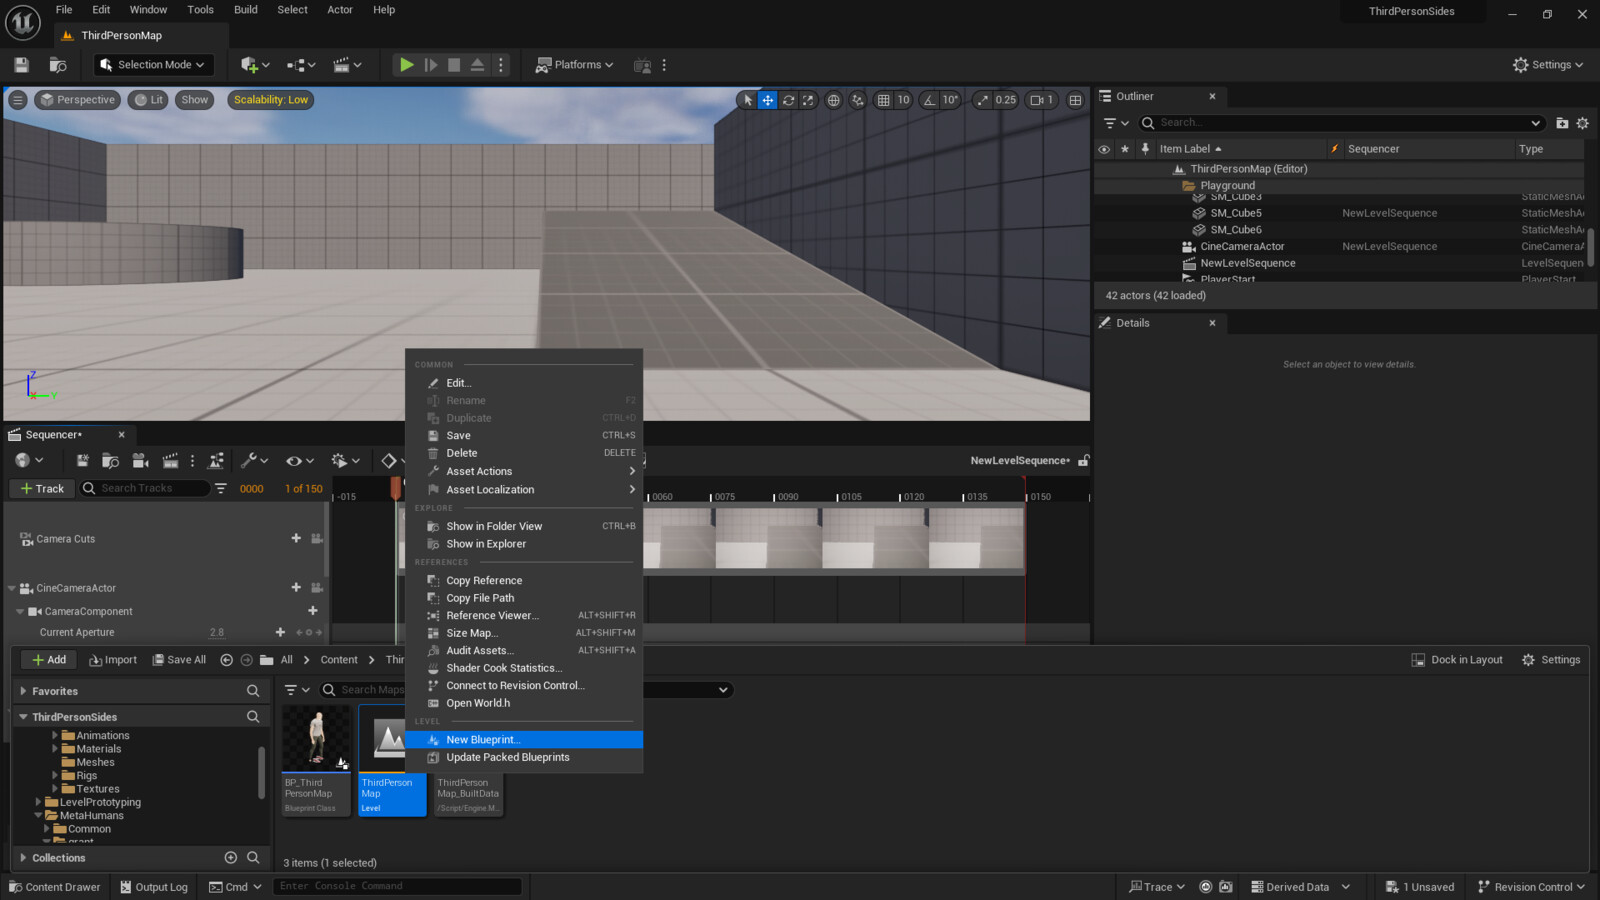Open the viewport hamburger options menu
Screen dimensions: 1600x900
click(x=18, y=100)
